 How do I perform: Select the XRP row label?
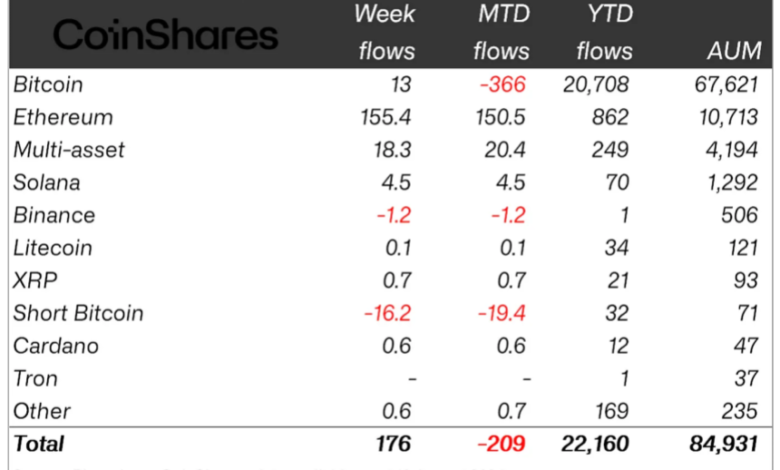point(35,280)
